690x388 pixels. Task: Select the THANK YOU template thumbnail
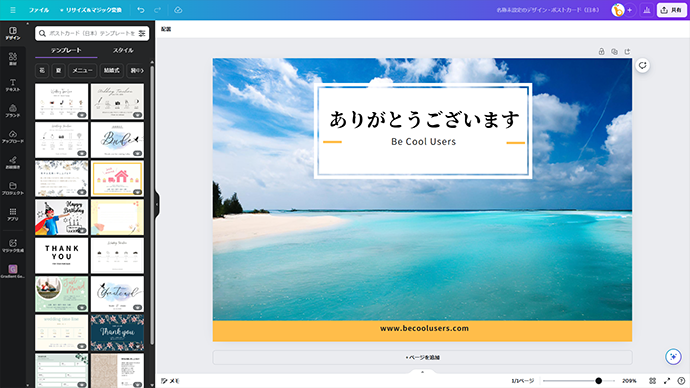62,256
